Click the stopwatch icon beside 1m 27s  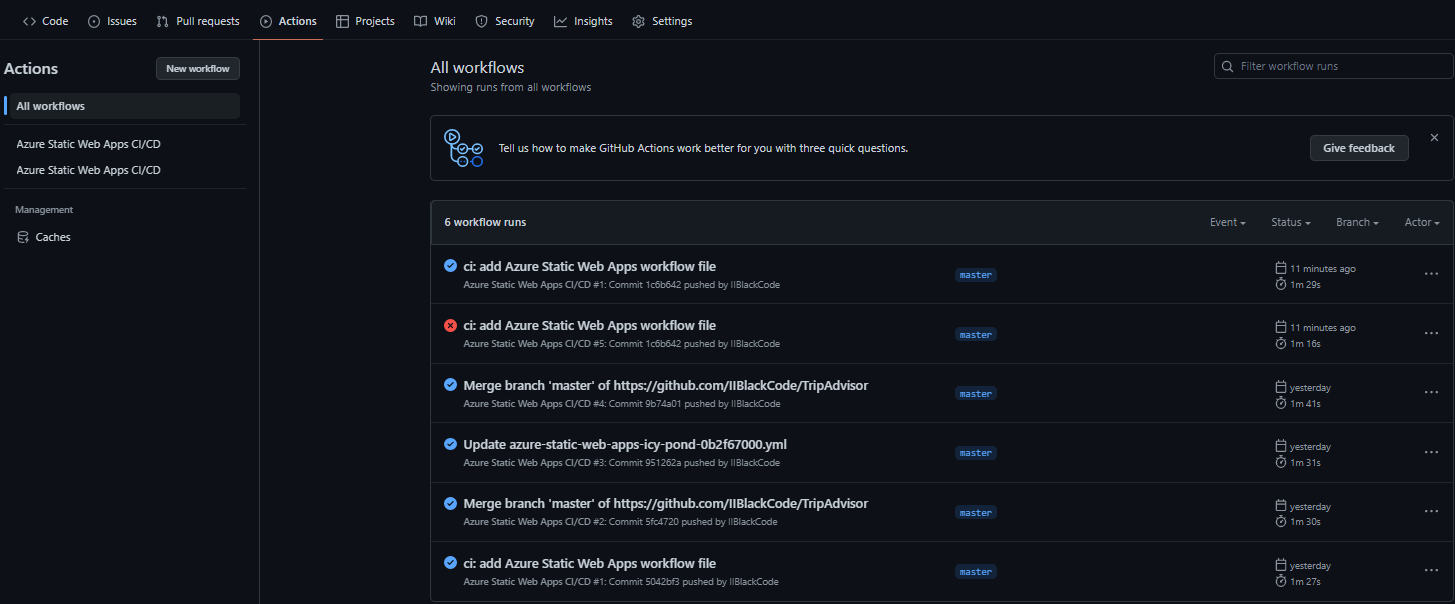1281,581
